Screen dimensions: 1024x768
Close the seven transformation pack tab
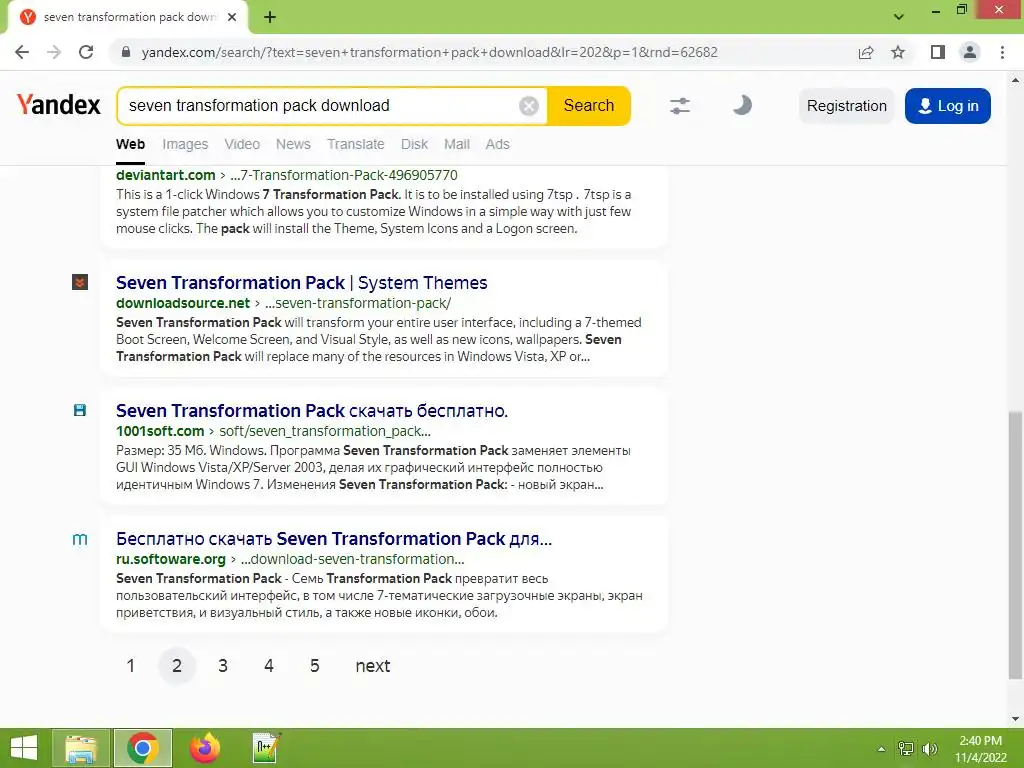(232, 18)
